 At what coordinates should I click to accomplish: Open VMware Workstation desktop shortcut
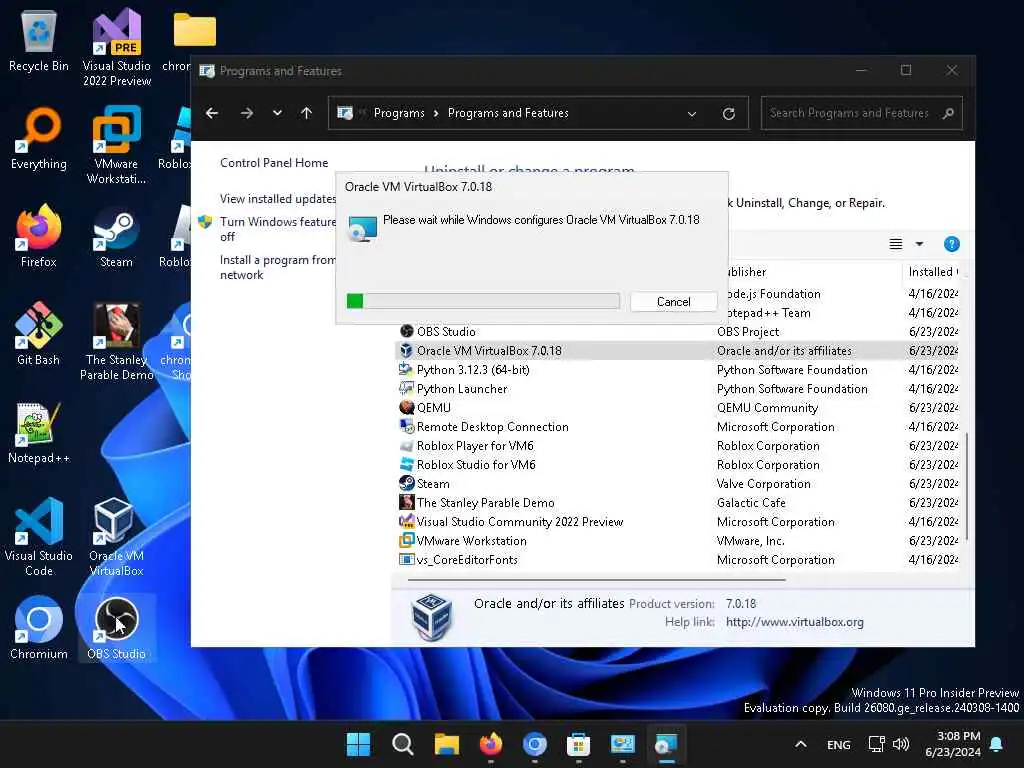tap(116, 145)
